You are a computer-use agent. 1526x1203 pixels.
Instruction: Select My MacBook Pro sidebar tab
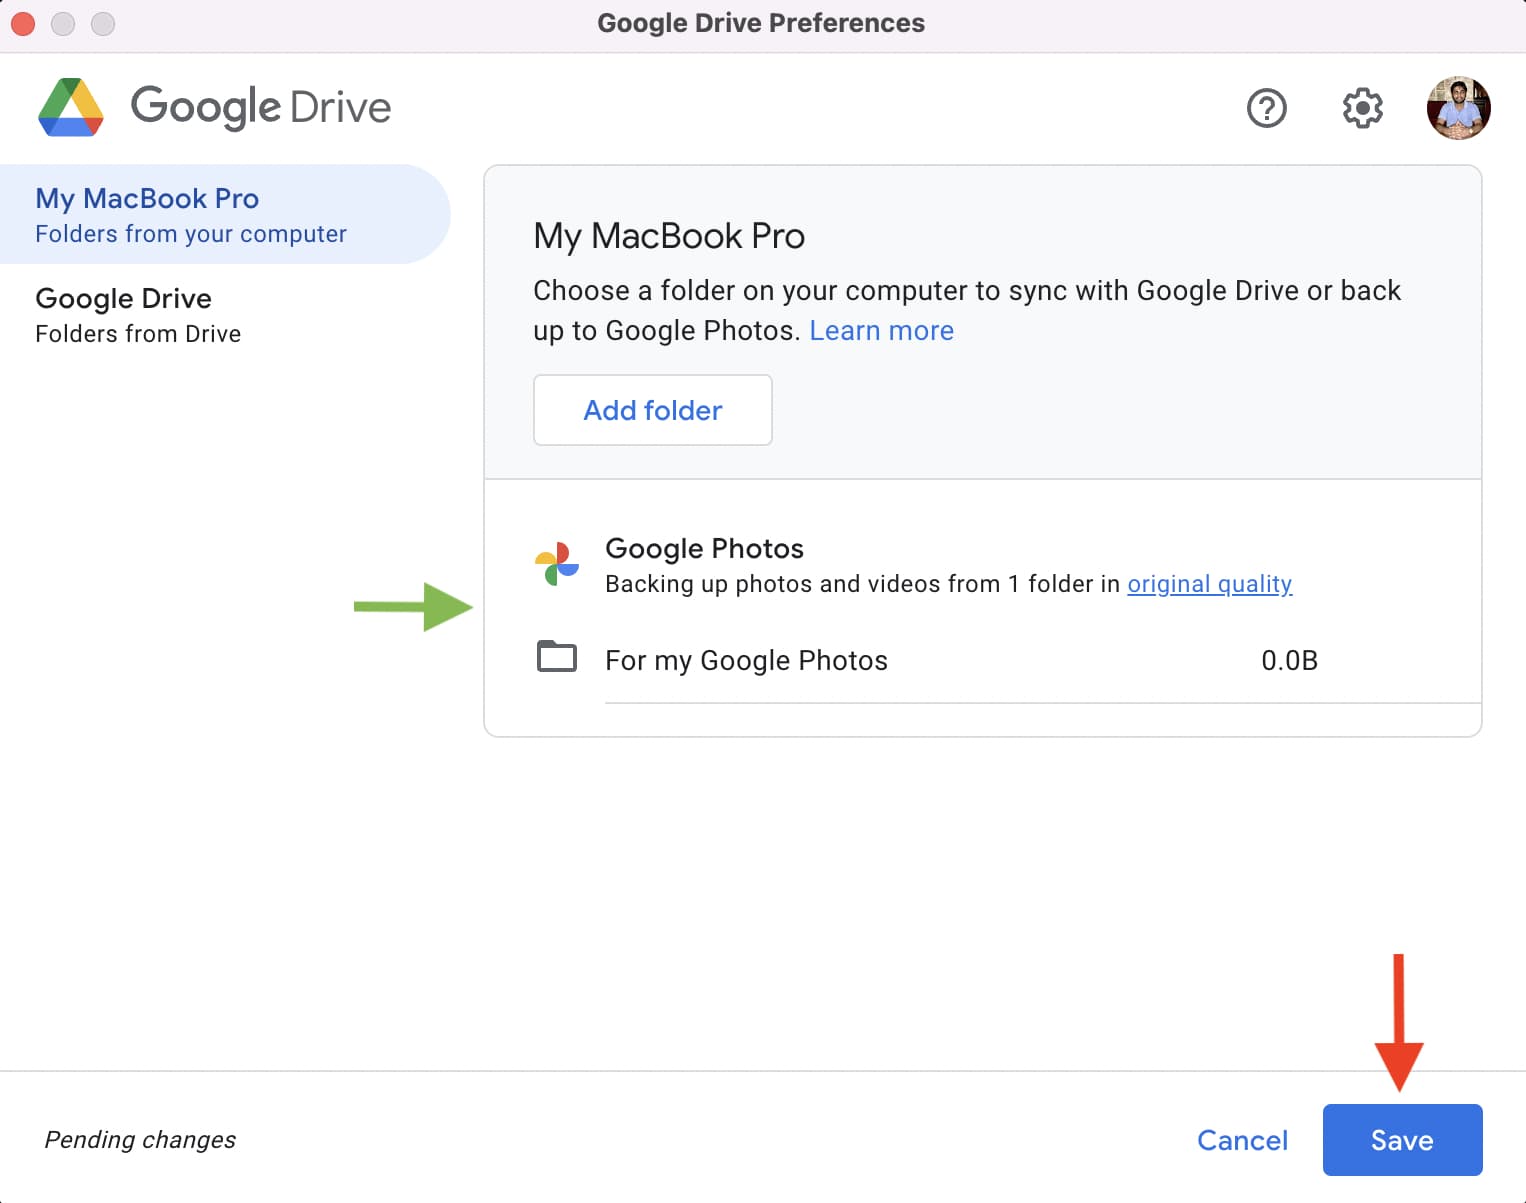[x=225, y=214]
